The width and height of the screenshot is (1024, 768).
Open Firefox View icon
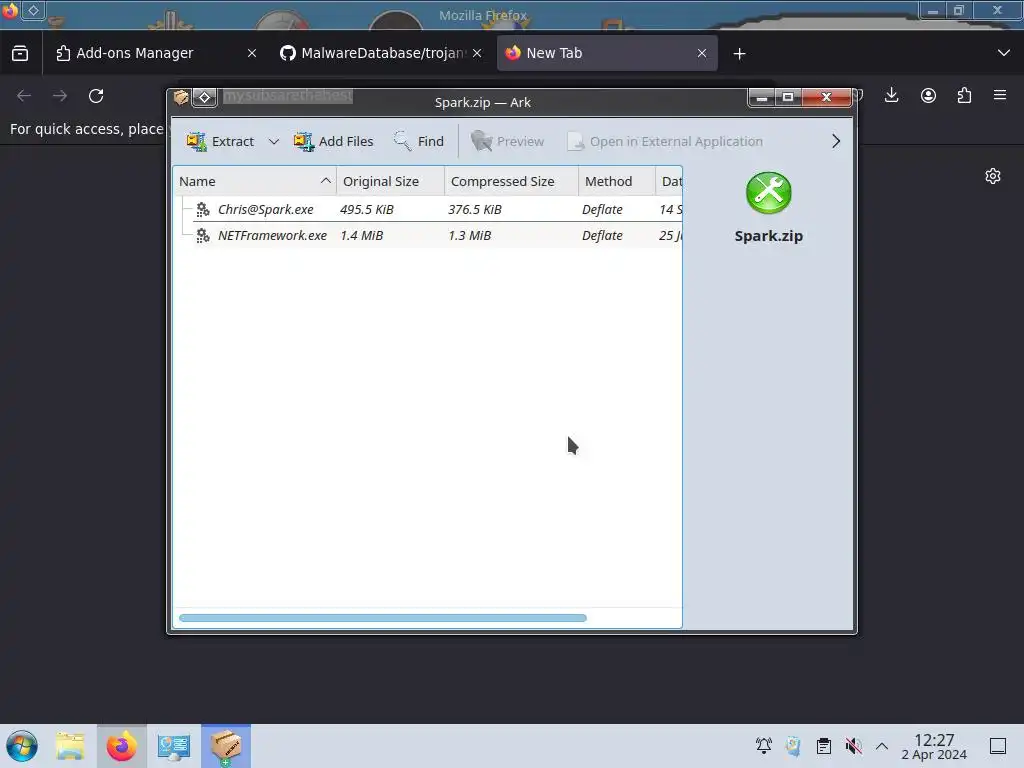pos(20,53)
